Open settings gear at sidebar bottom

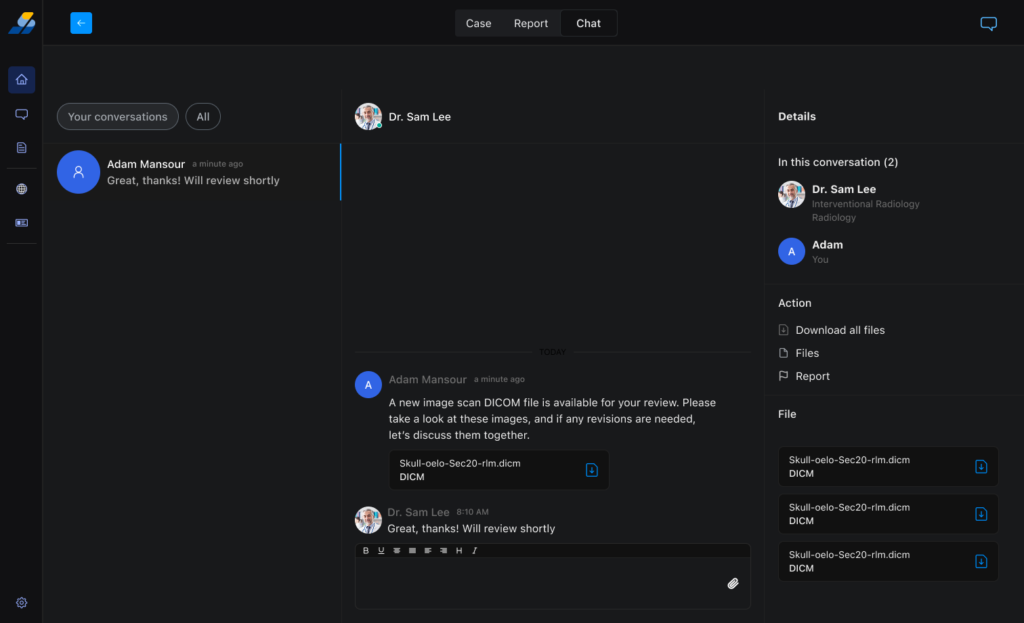click(22, 603)
